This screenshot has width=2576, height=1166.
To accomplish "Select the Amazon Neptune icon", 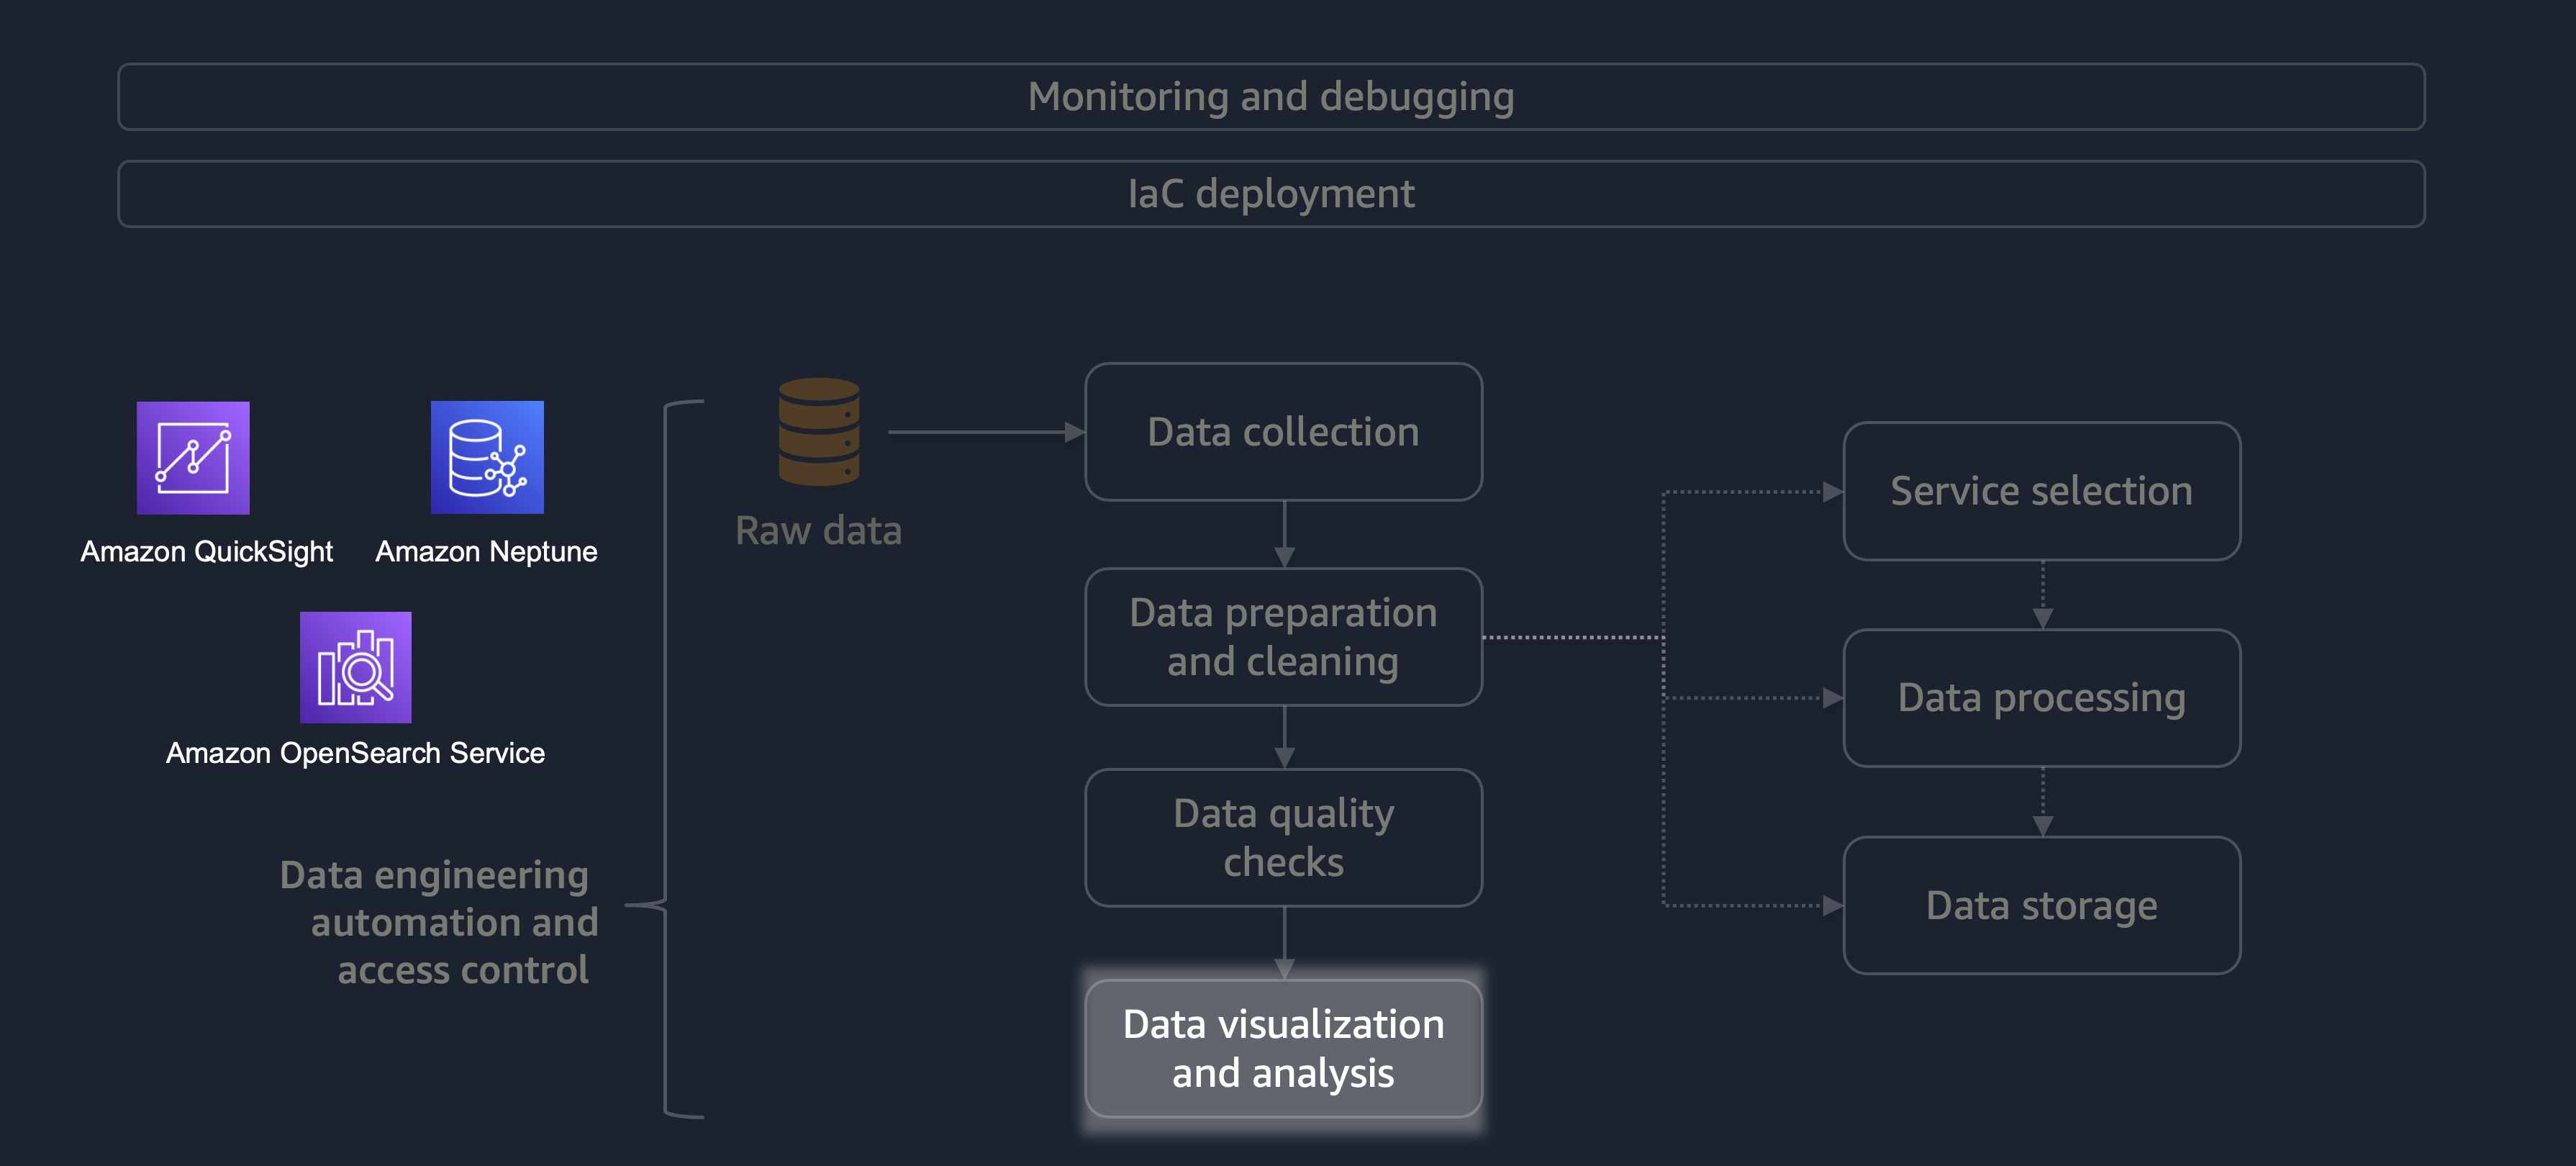I will [x=487, y=458].
